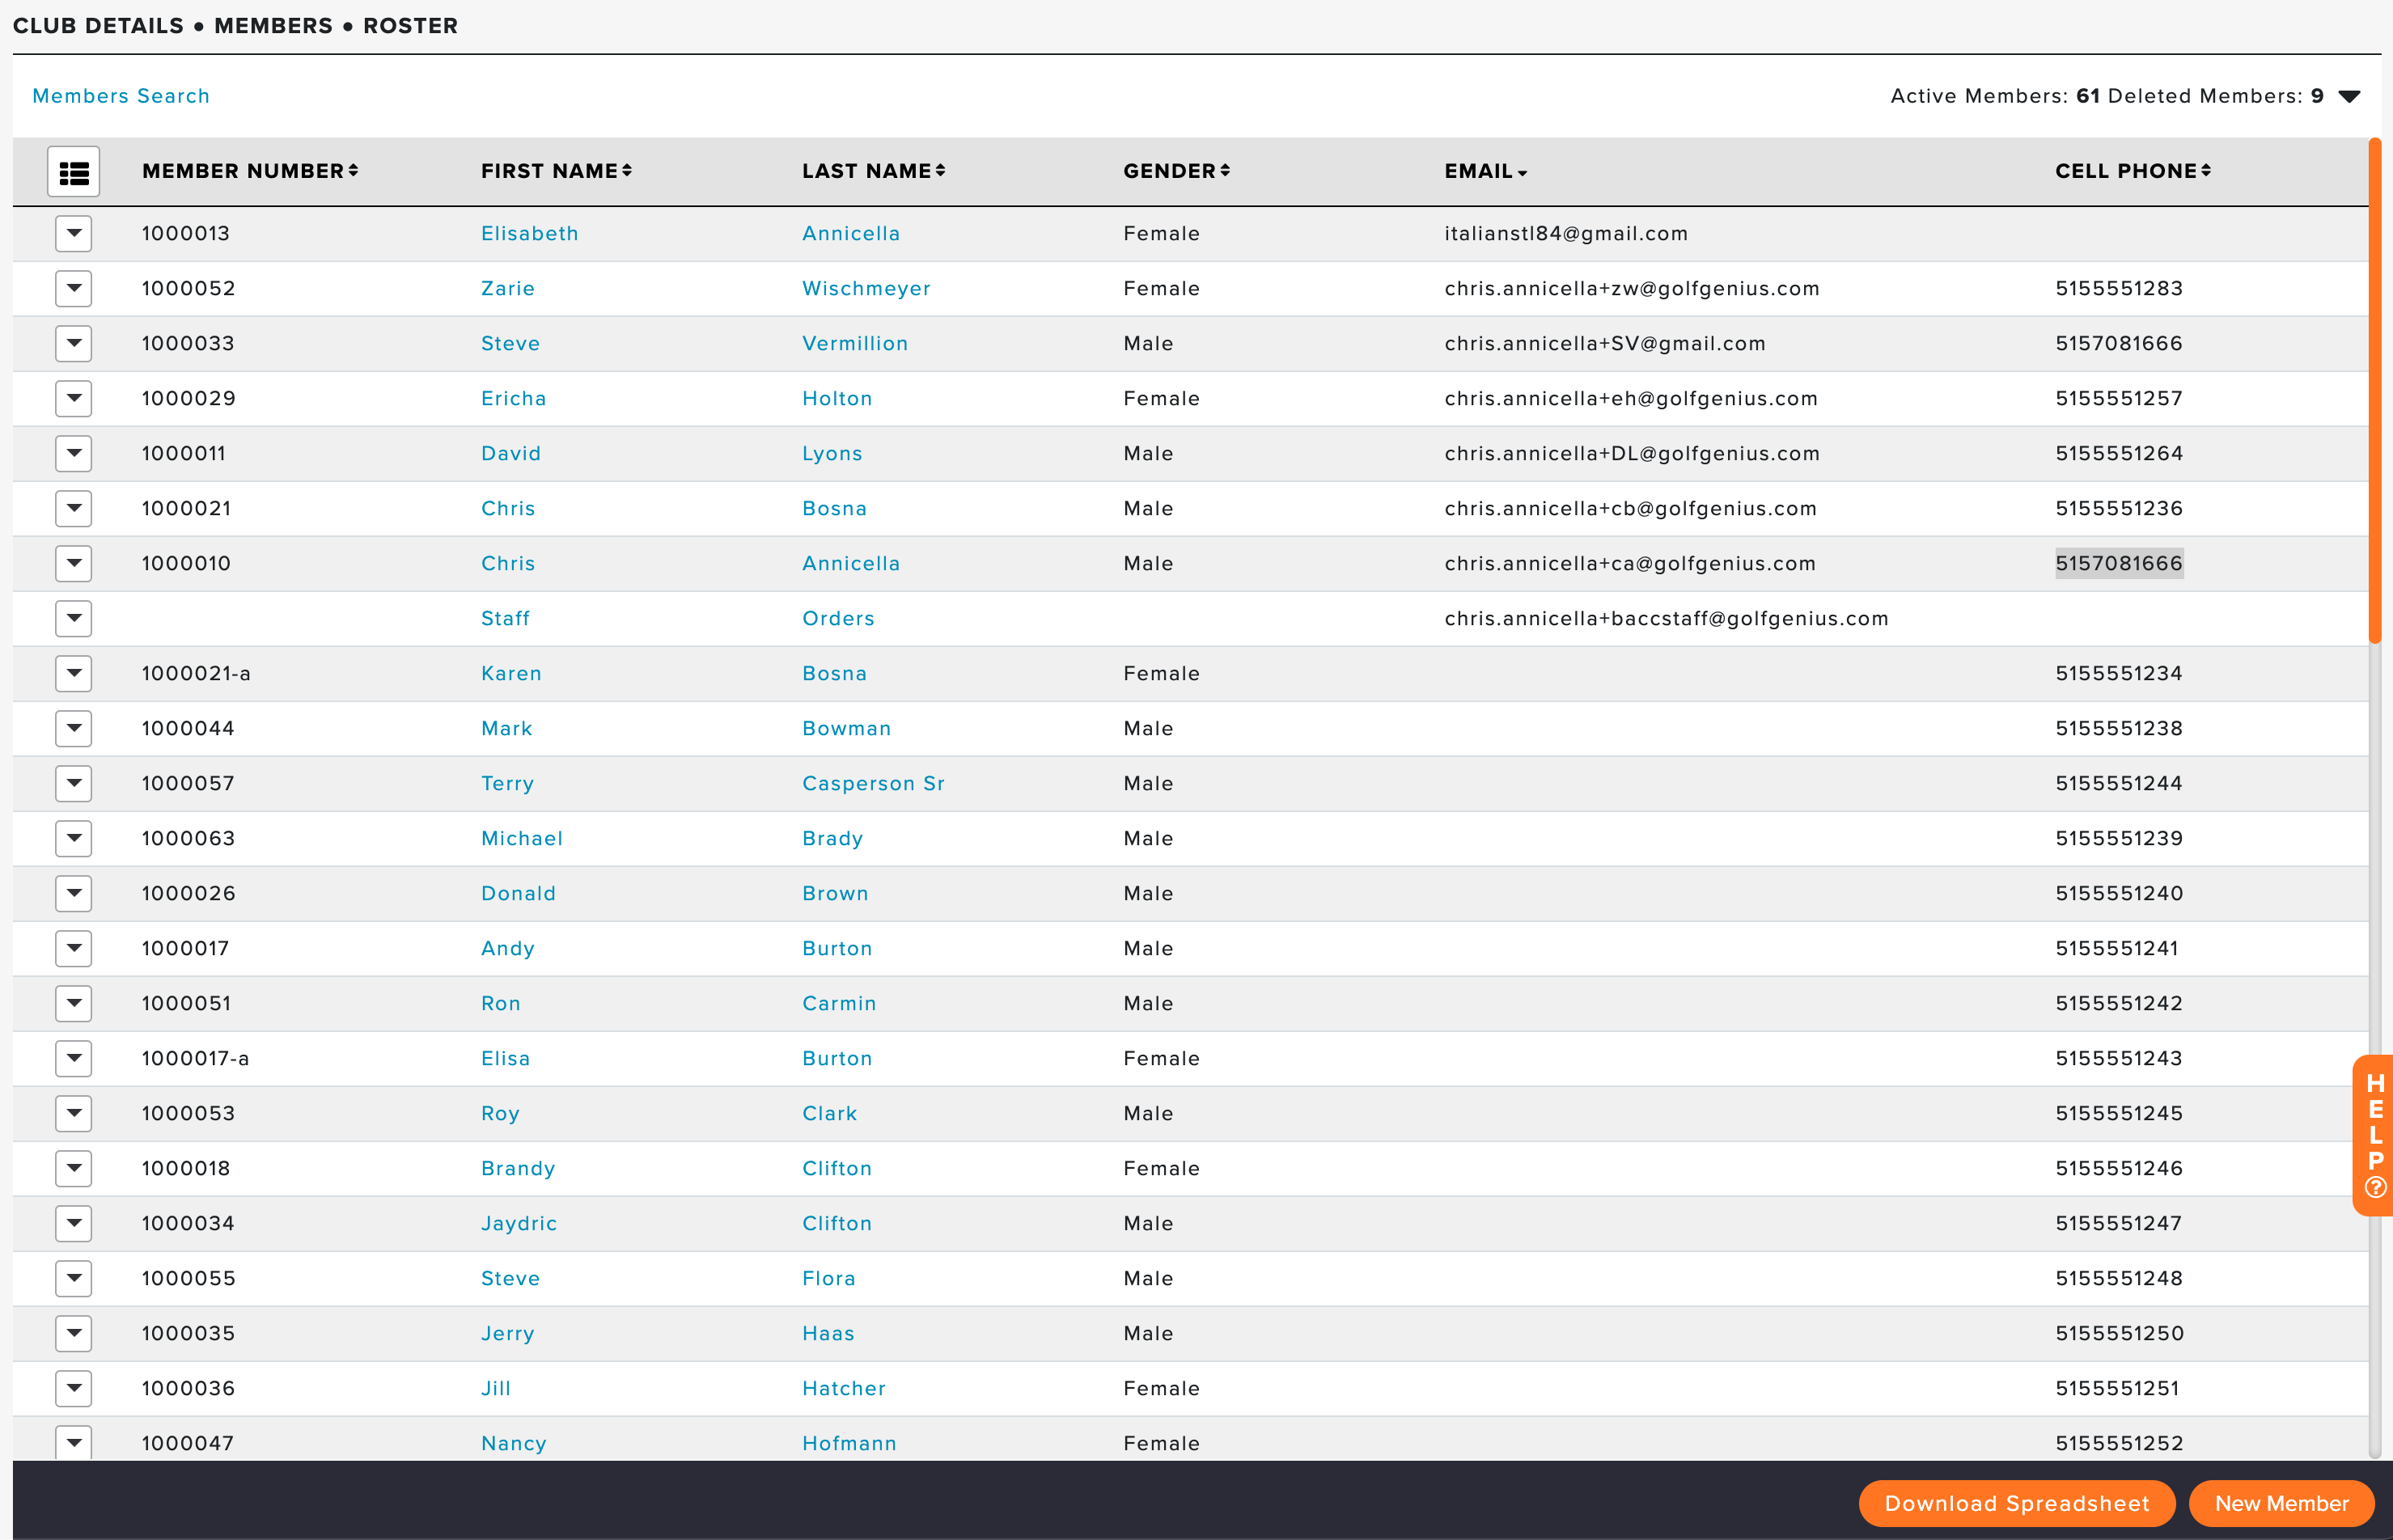Open row menu for Brandy Clifton
This screenshot has width=2393, height=1540.
pos(74,1169)
